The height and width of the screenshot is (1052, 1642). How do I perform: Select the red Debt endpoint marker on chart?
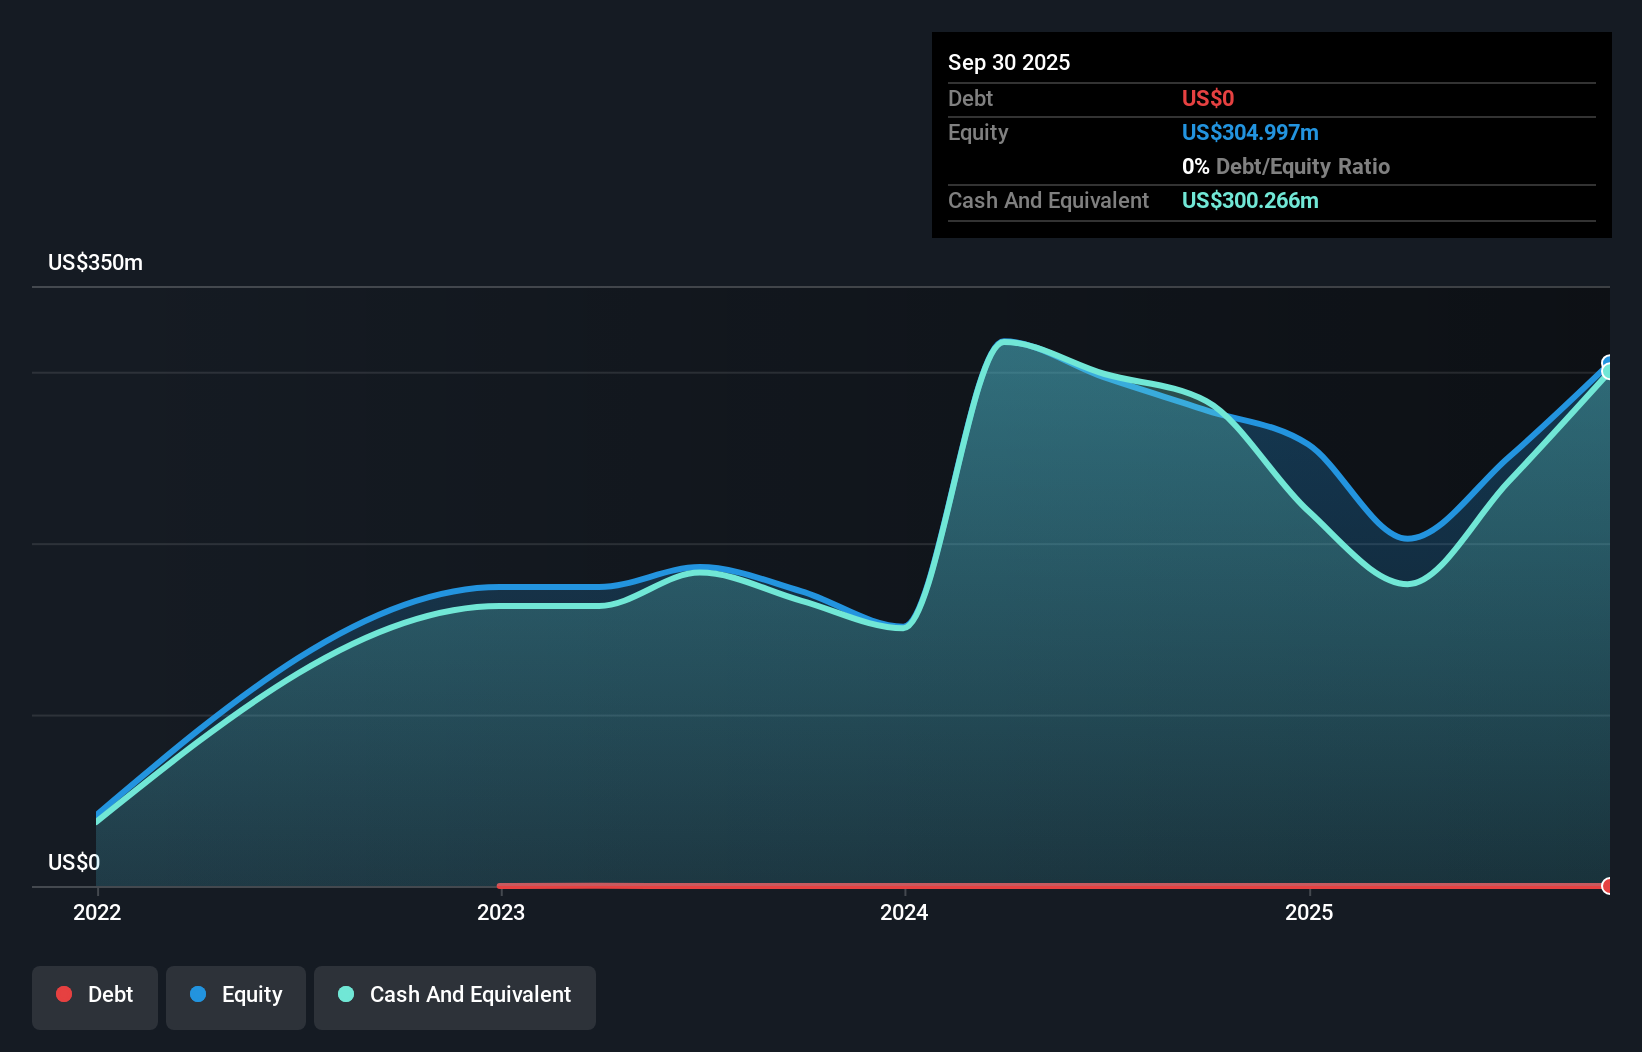coord(1608,886)
